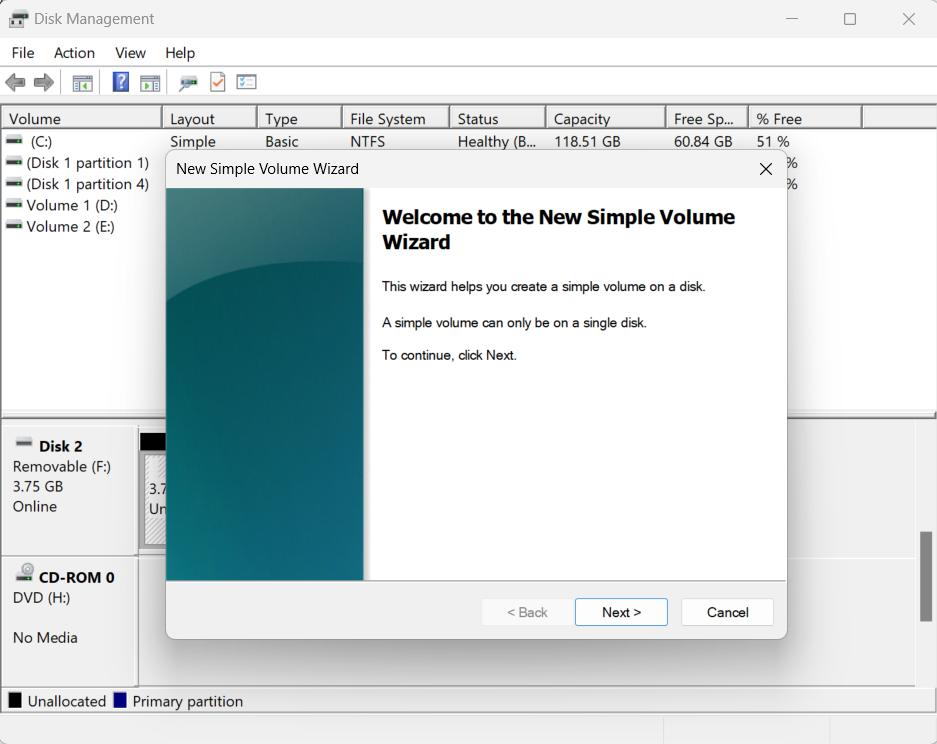Click the Properties checkmark toolbar icon

tap(217, 82)
